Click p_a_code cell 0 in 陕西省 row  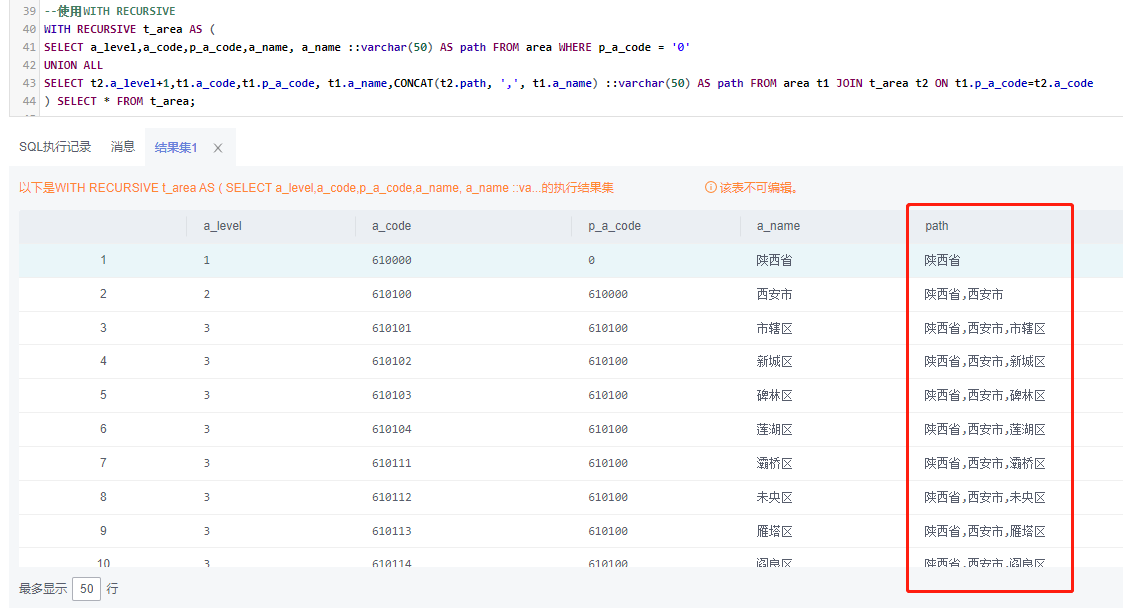click(592, 260)
